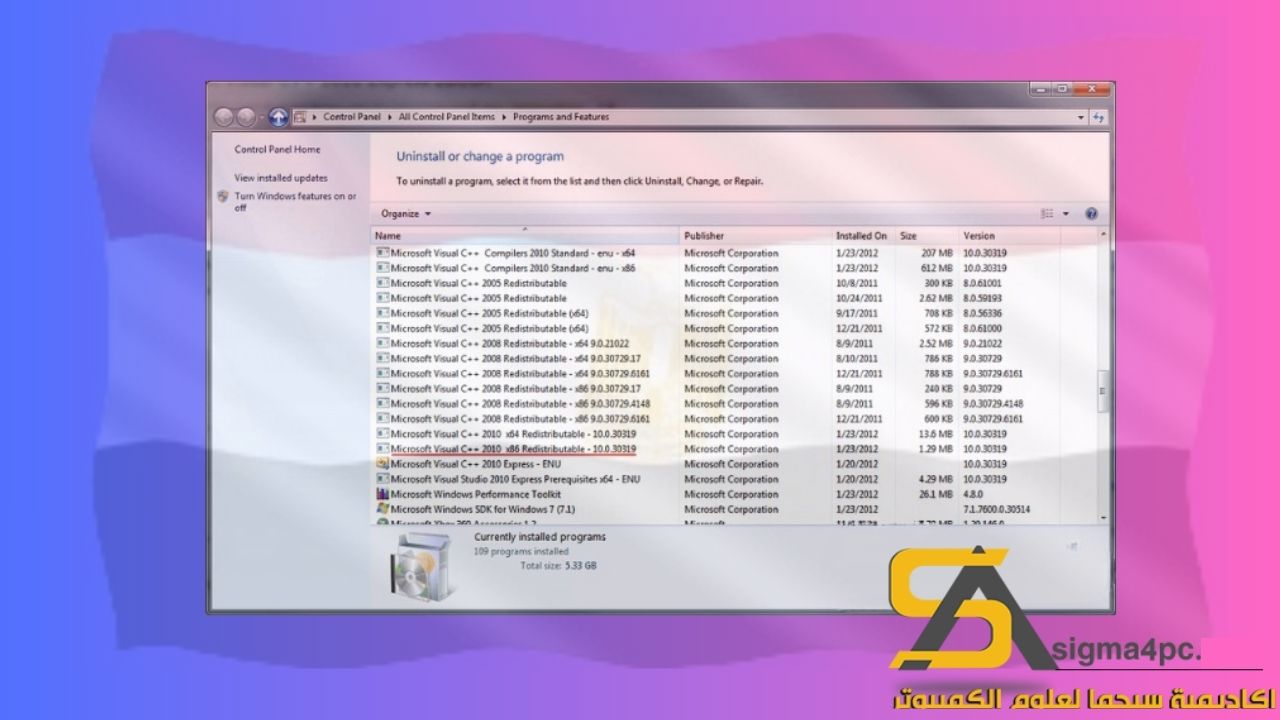The height and width of the screenshot is (720, 1280).
Task: Open the Control Panel Home link
Action: (277, 150)
